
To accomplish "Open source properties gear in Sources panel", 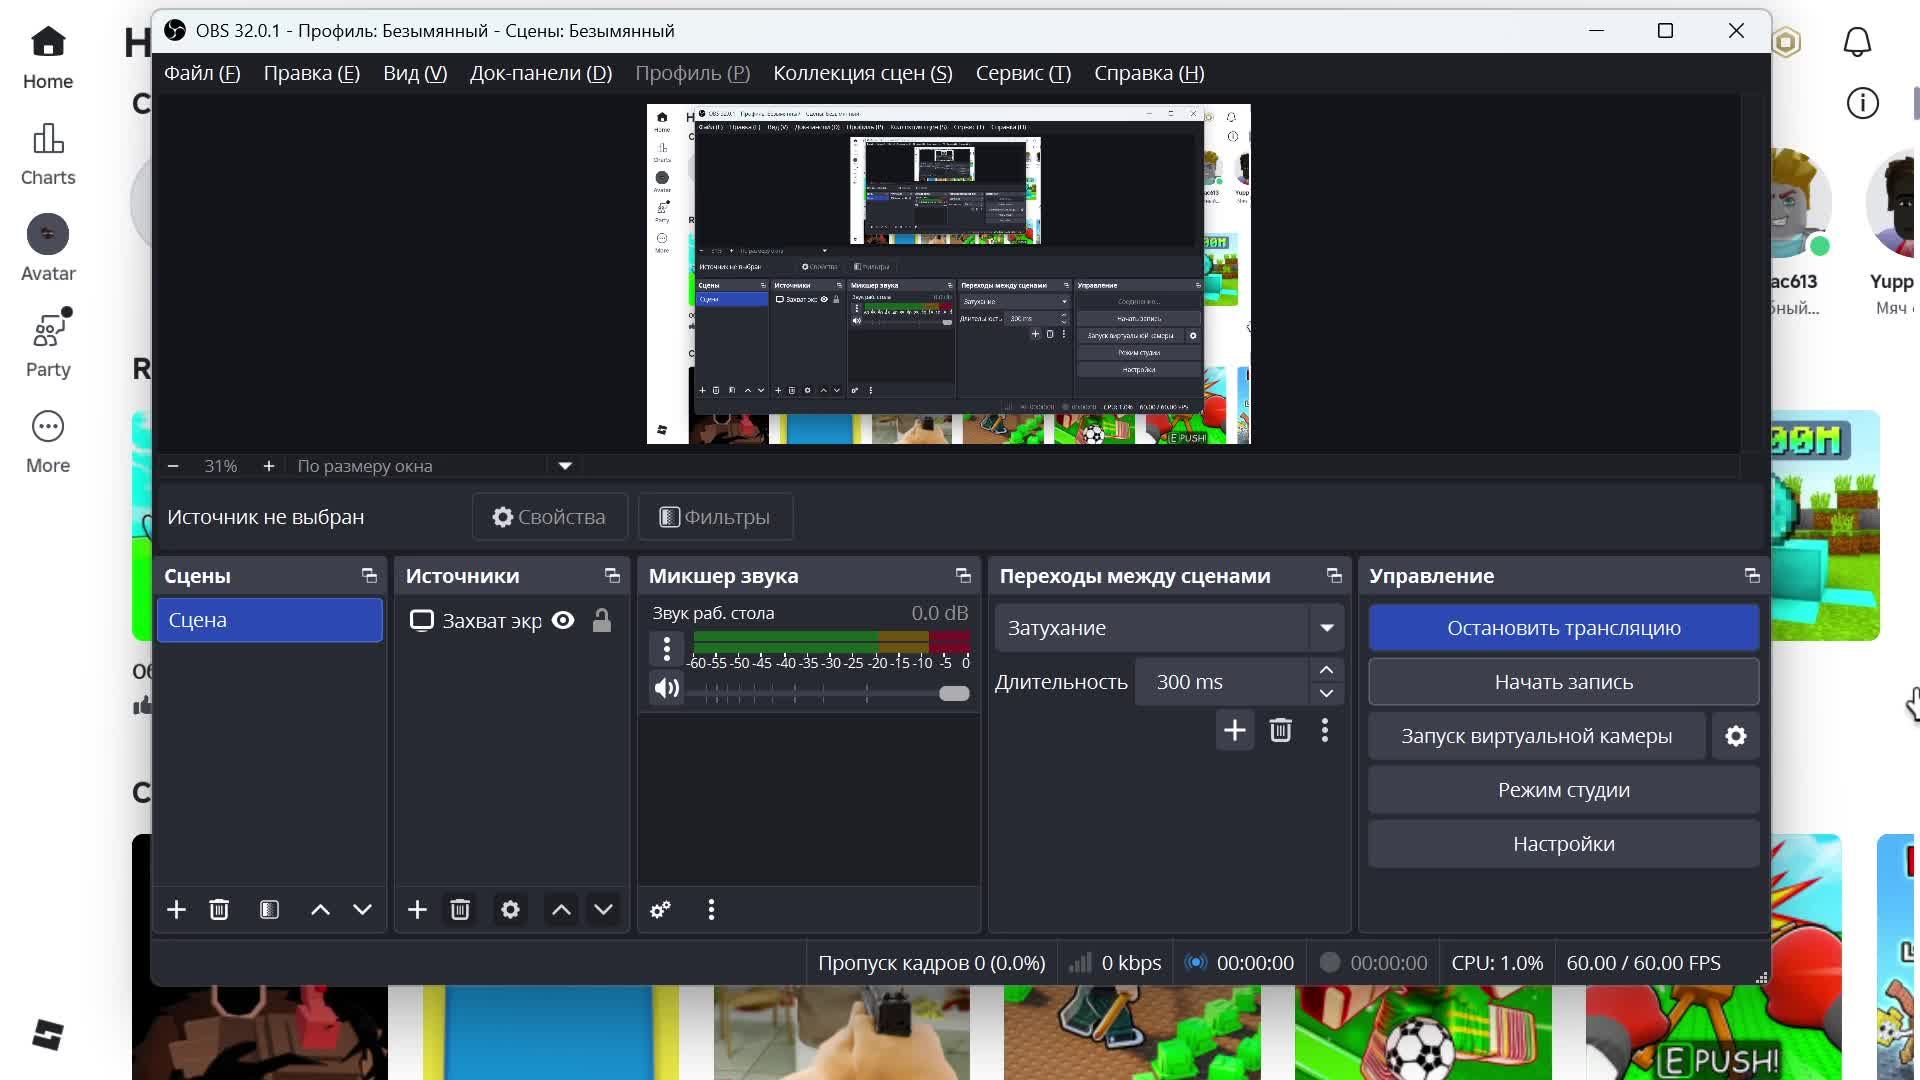I will pos(510,910).
